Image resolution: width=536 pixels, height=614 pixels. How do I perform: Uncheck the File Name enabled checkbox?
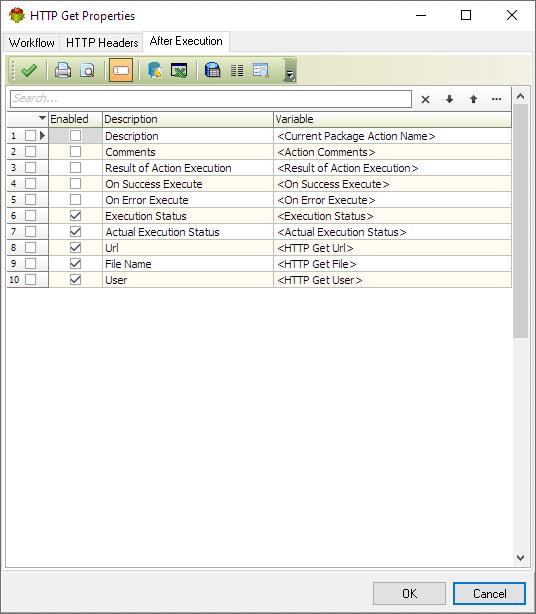tap(75, 264)
